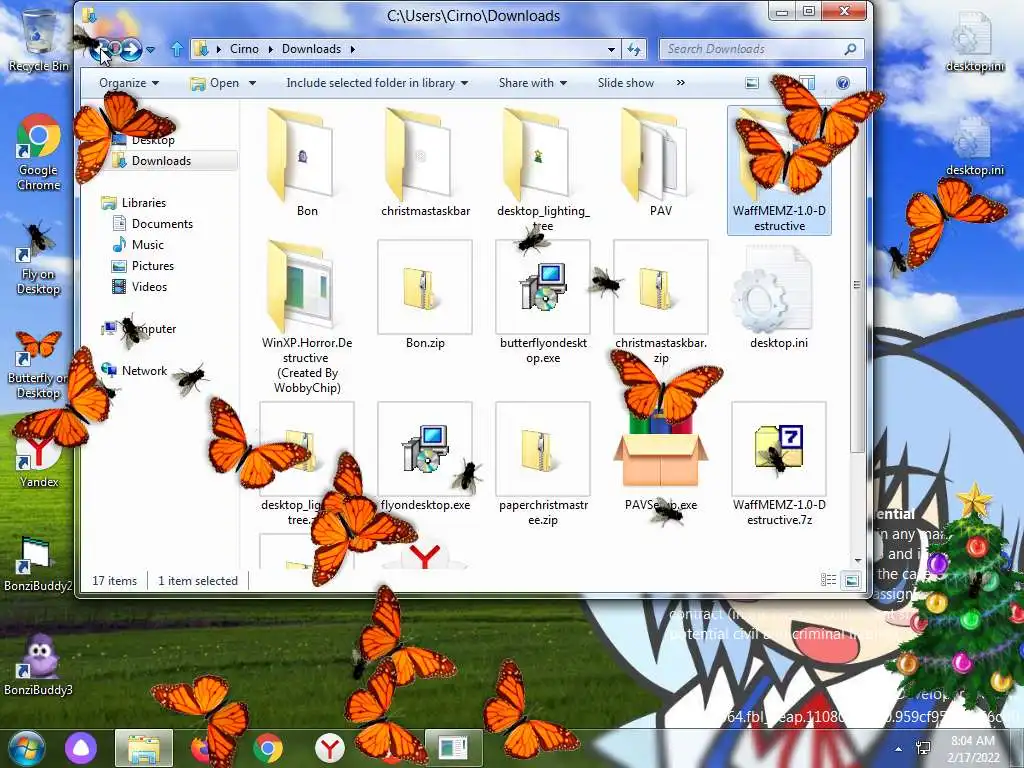This screenshot has height=768, width=1024.
Task: Select WaffMEMZ-1.0-Destructive.7z archive
Action: [x=778, y=464]
